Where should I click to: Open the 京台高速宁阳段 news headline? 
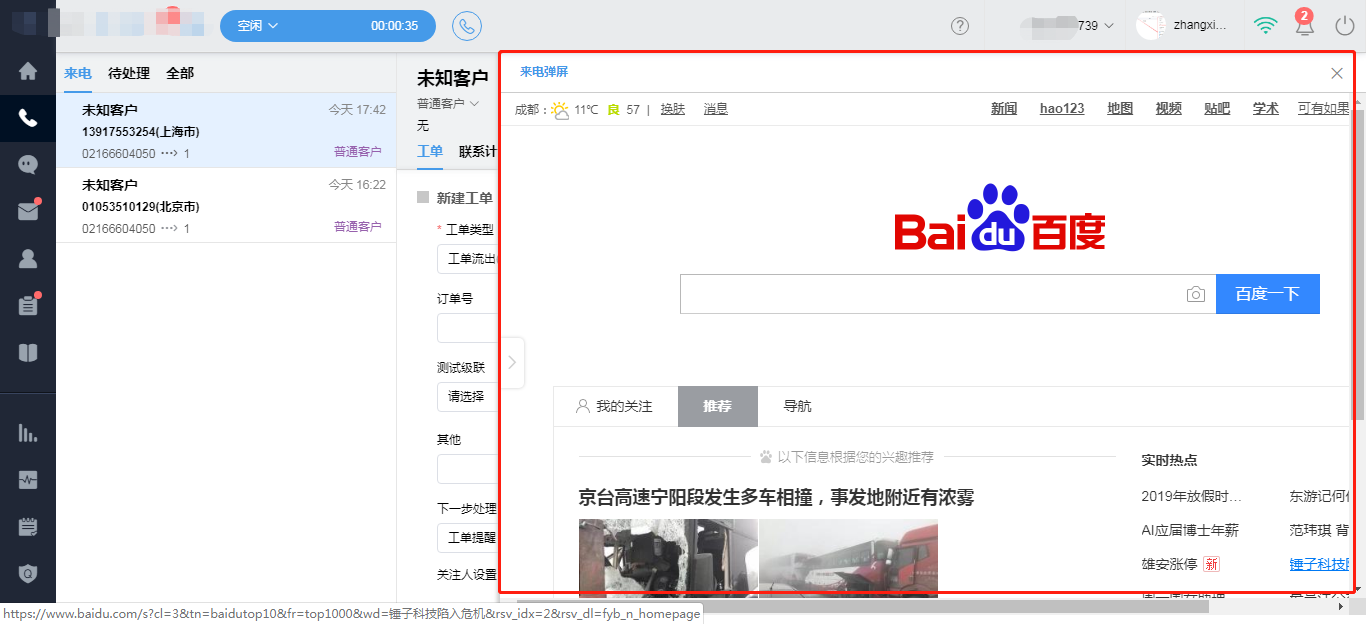776,497
